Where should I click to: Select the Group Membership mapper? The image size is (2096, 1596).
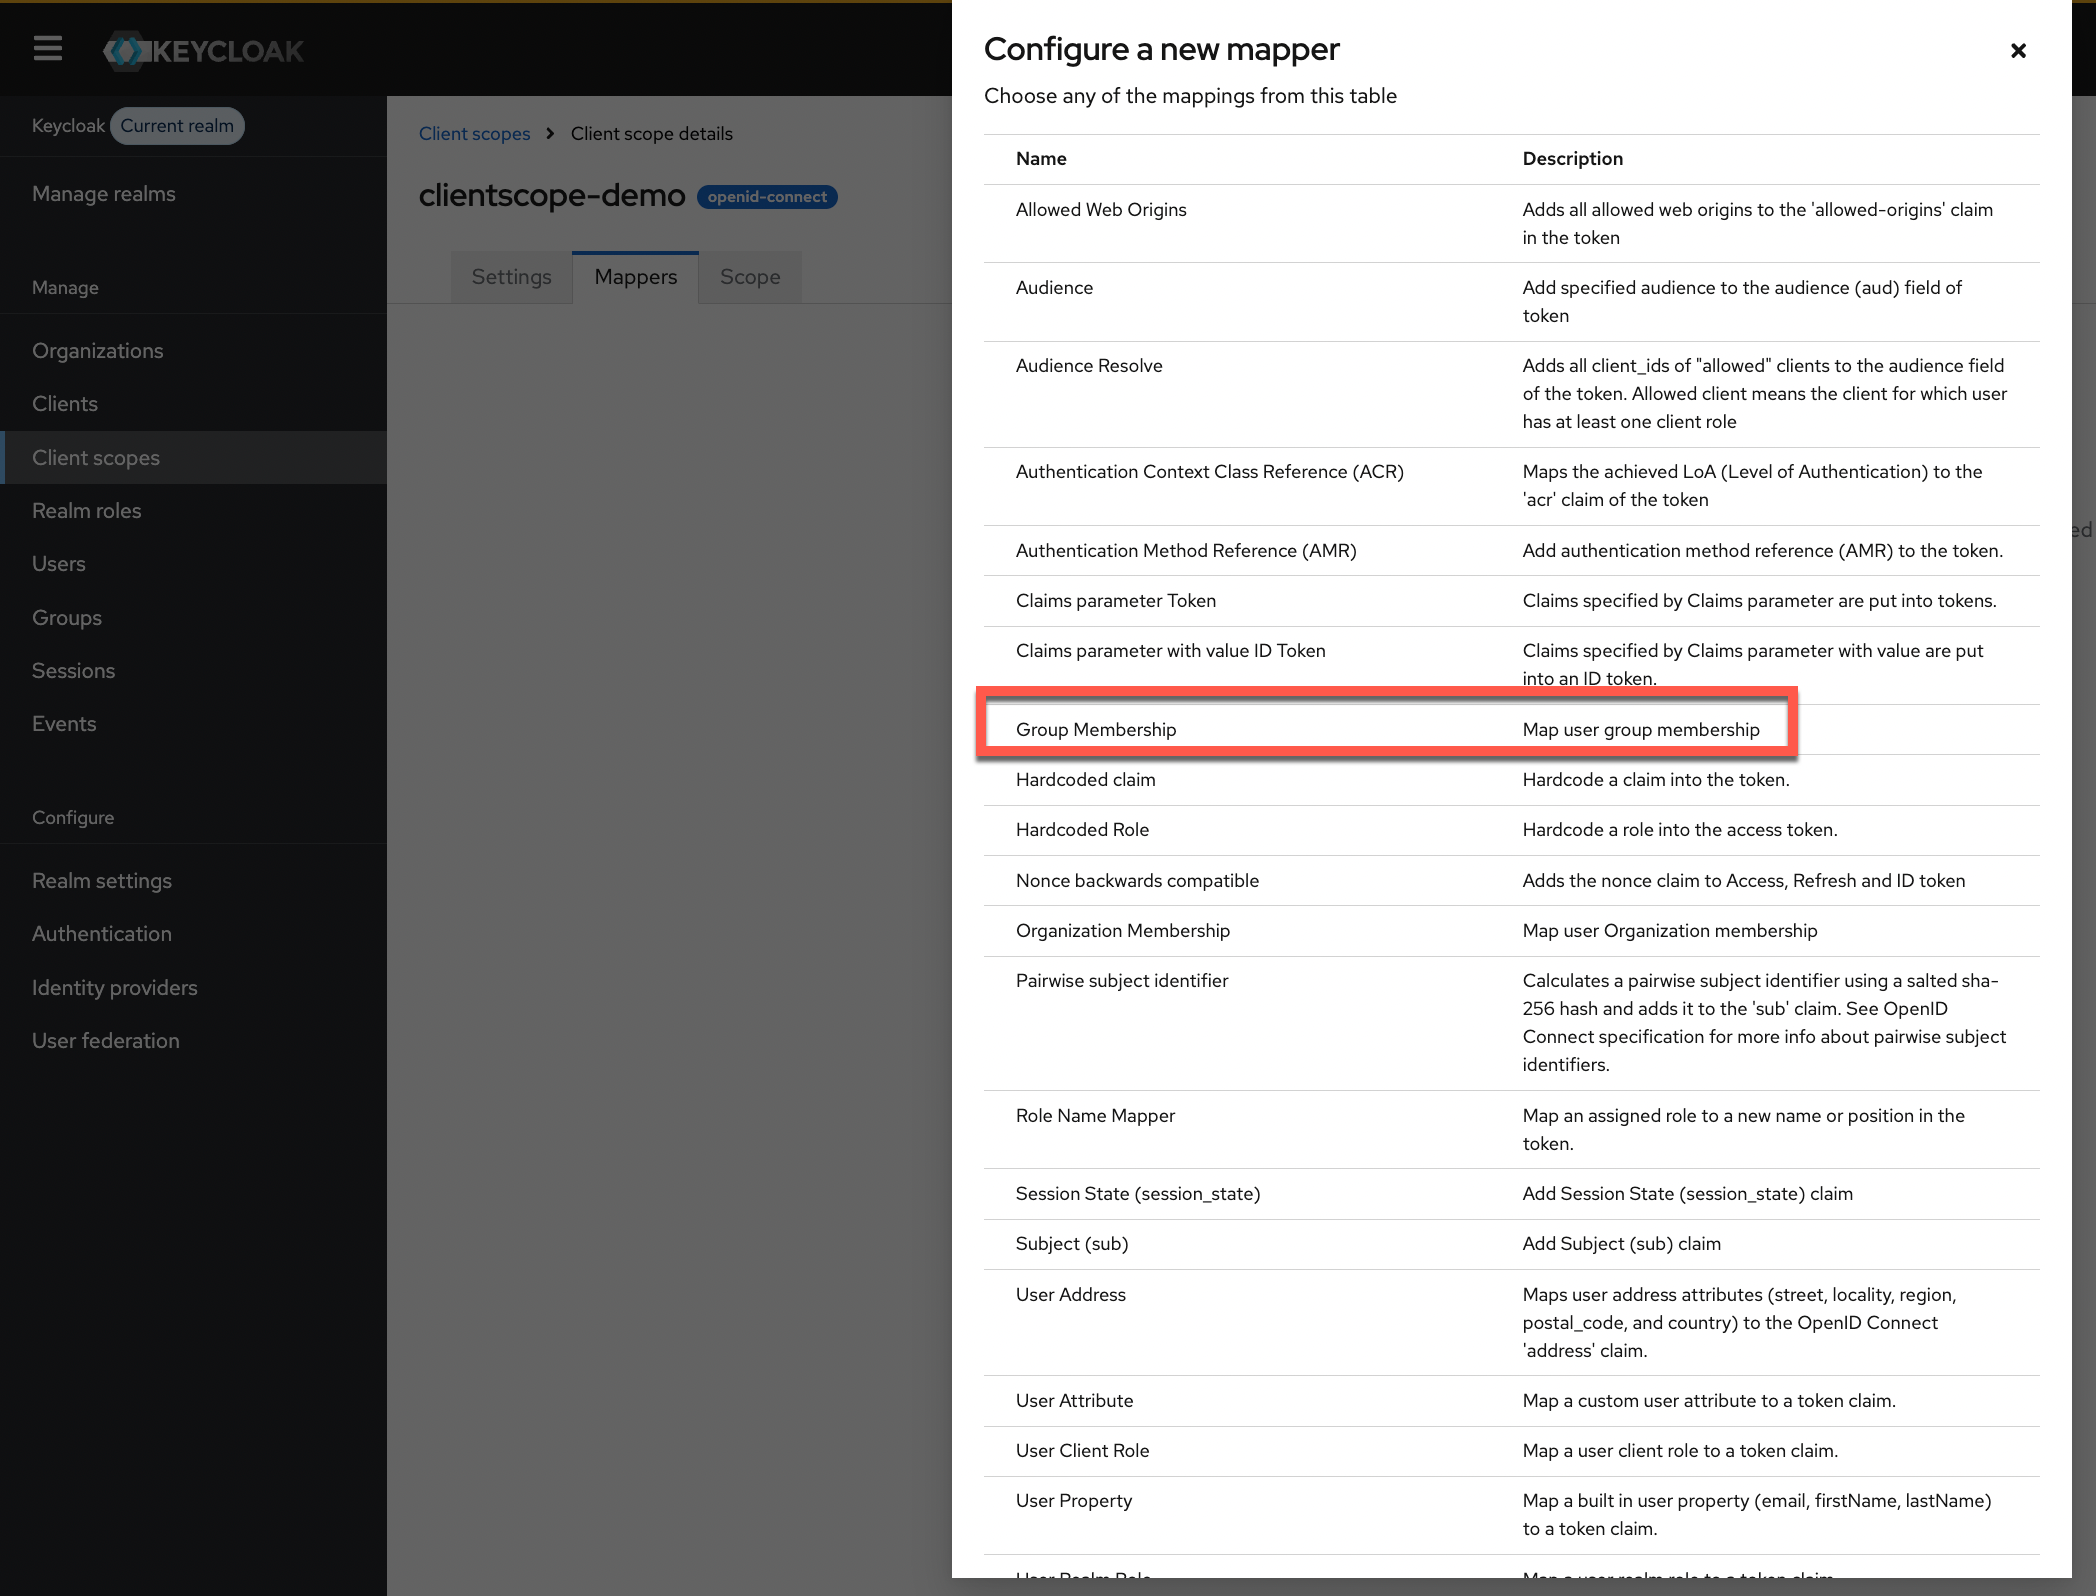(x=1096, y=730)
